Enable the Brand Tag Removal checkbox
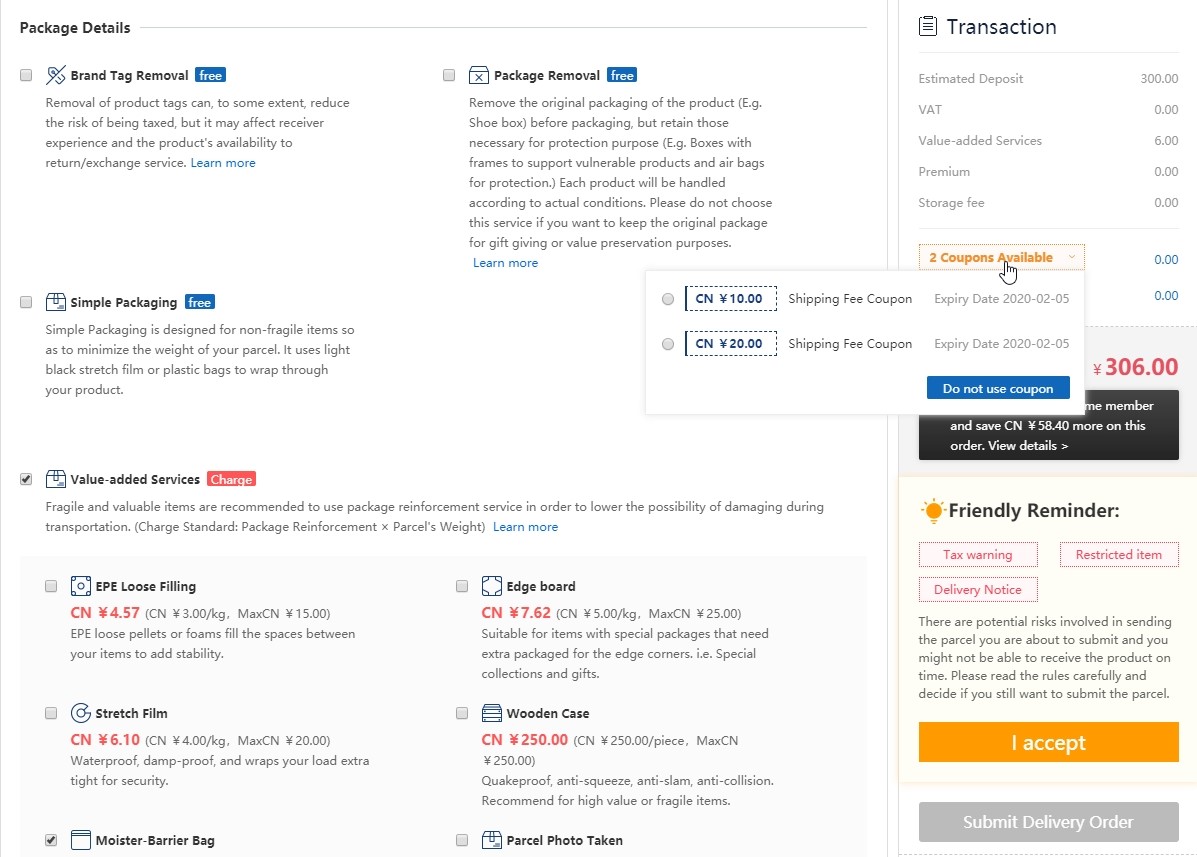The width and height of the screenshot is (1197, 857). [26, 75]
